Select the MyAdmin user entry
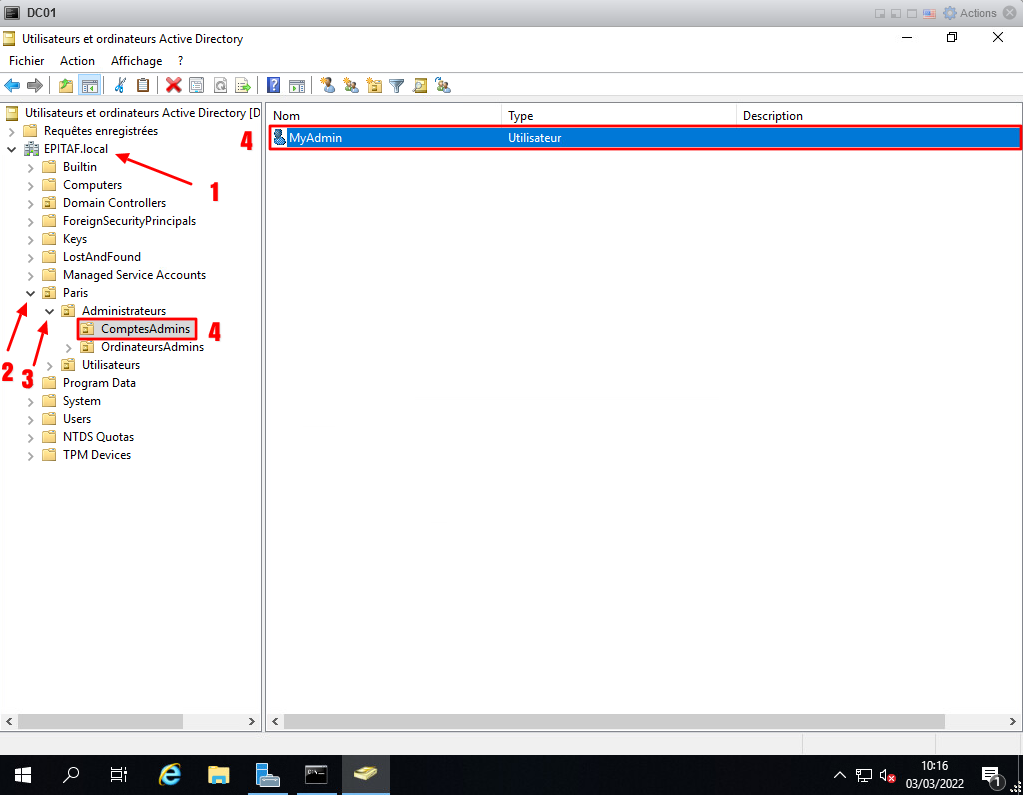The image size is (1023, 795). click(x=315, y=138)
